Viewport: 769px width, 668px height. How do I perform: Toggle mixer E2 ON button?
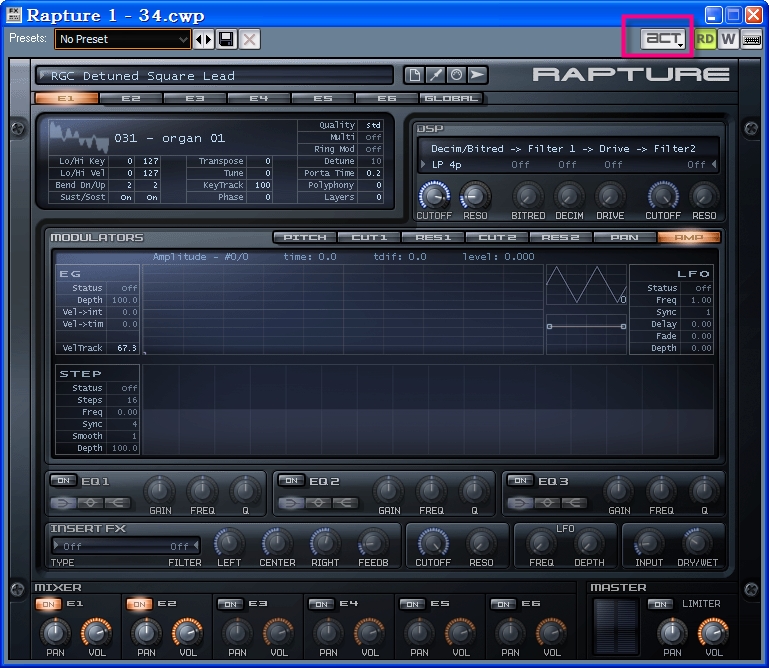139,604
